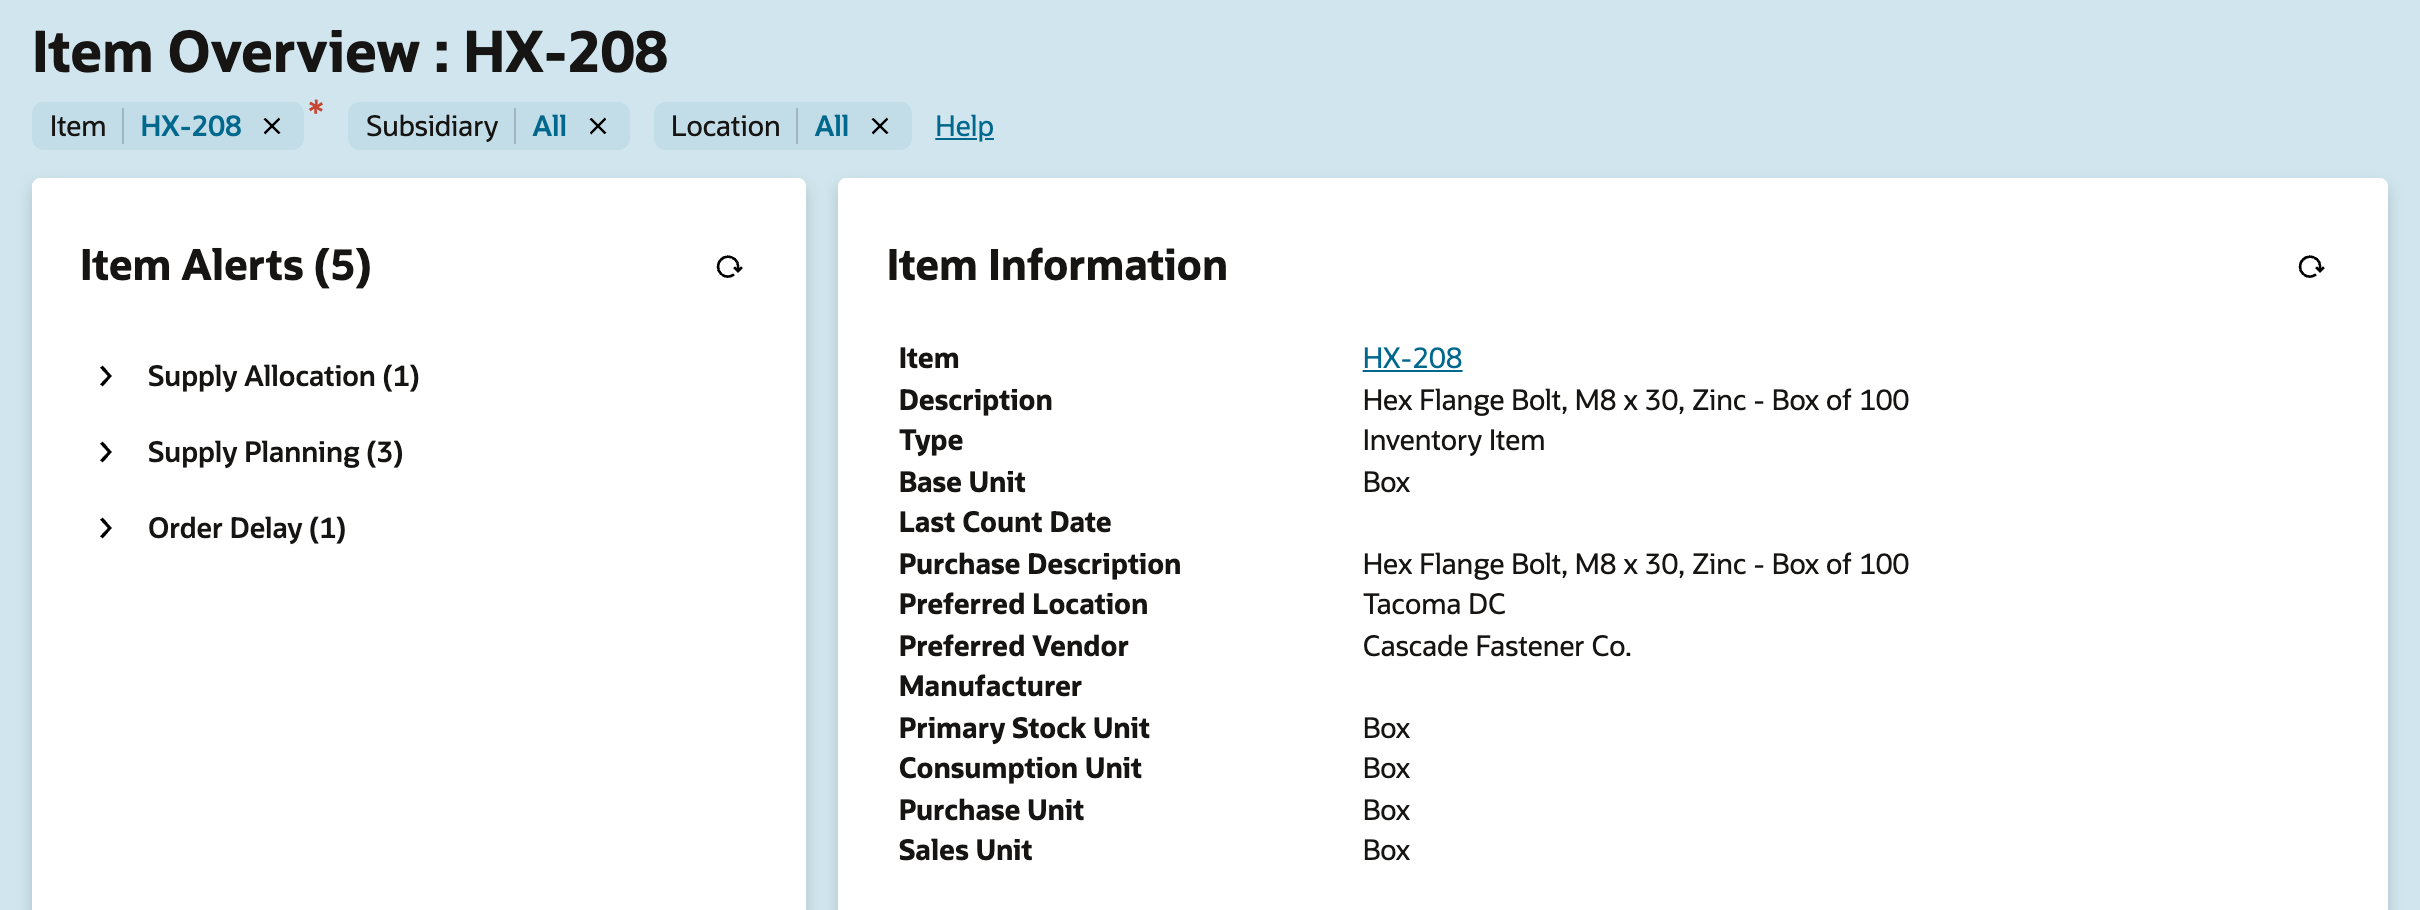Change Location filter value All
The image size is (2420, 910).
coord(831,126)
